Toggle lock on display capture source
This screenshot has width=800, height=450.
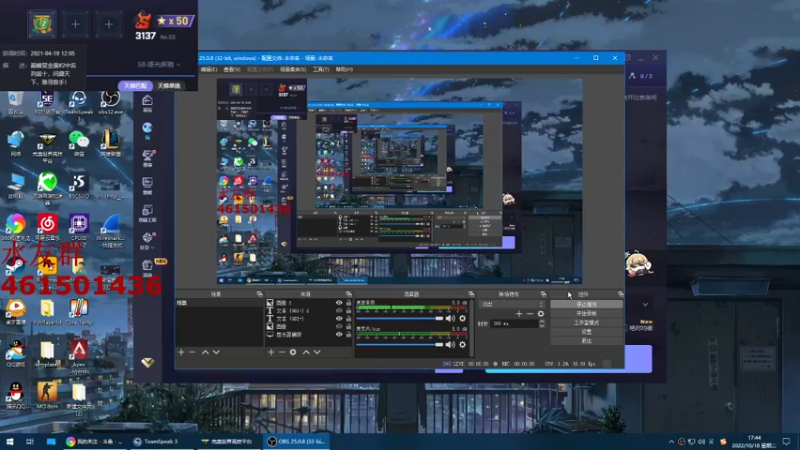348,334
